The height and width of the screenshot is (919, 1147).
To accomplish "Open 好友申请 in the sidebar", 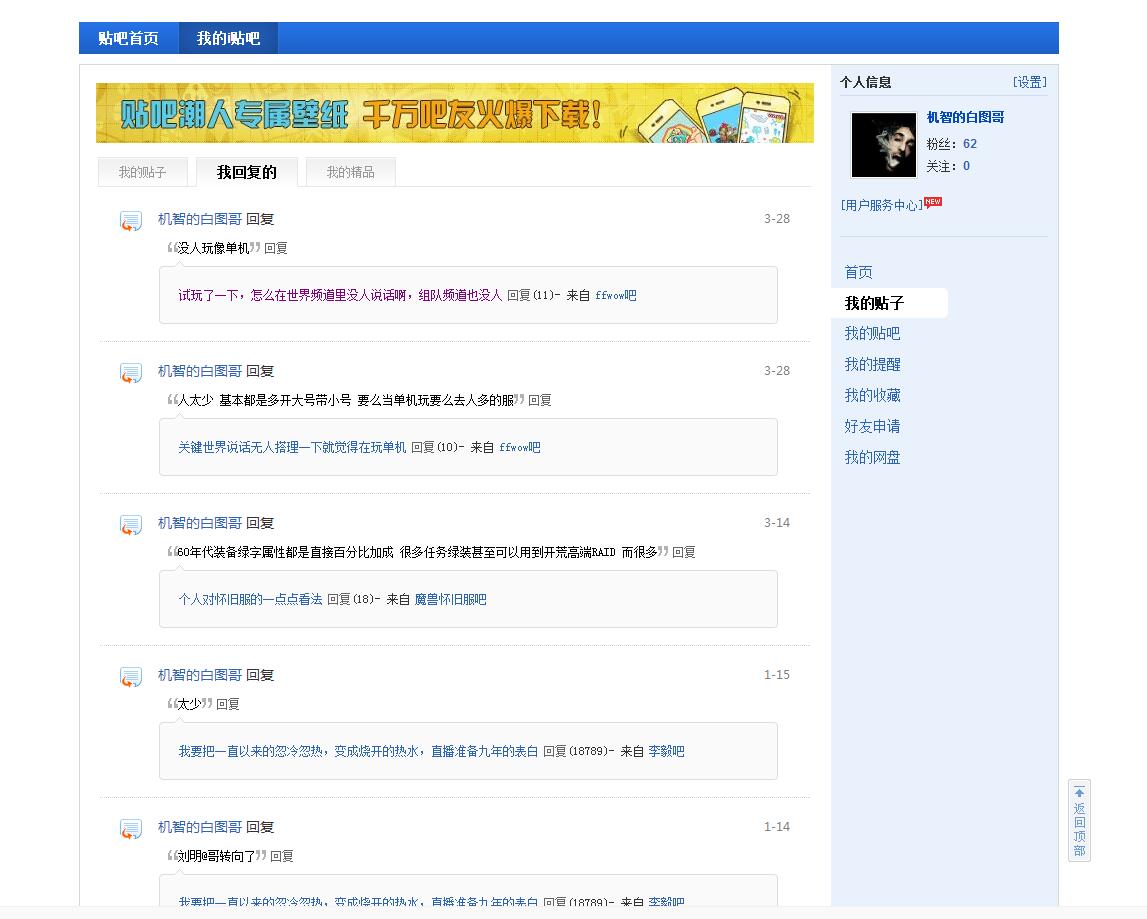I will tap(871, 426).
